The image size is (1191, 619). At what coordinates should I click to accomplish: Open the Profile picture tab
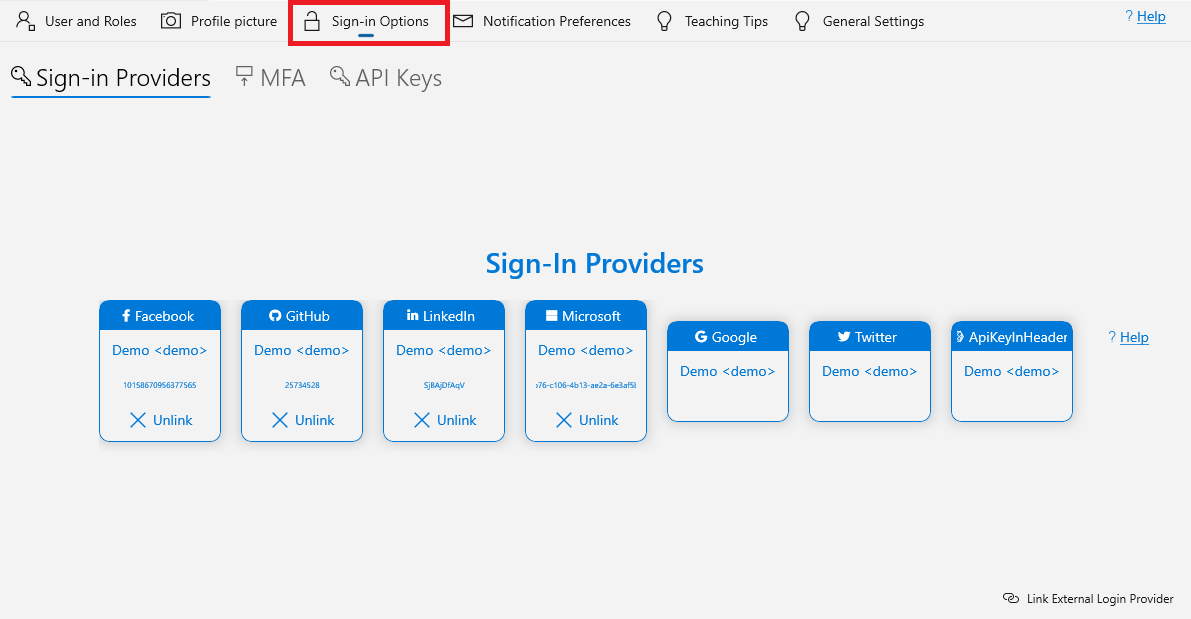[219, 21]
